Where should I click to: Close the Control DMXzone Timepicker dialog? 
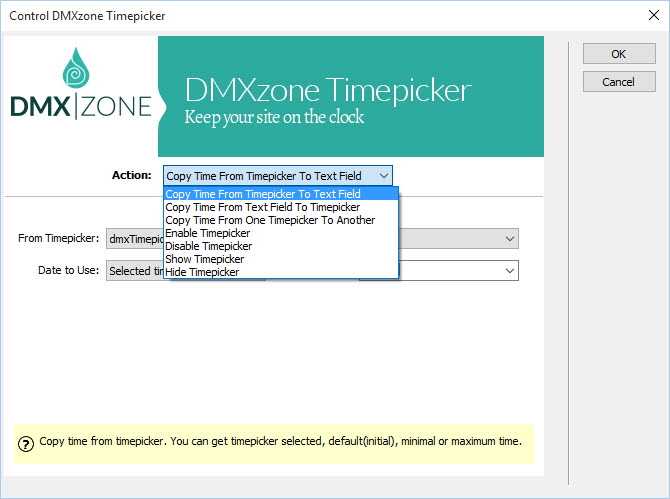[653, 15]
